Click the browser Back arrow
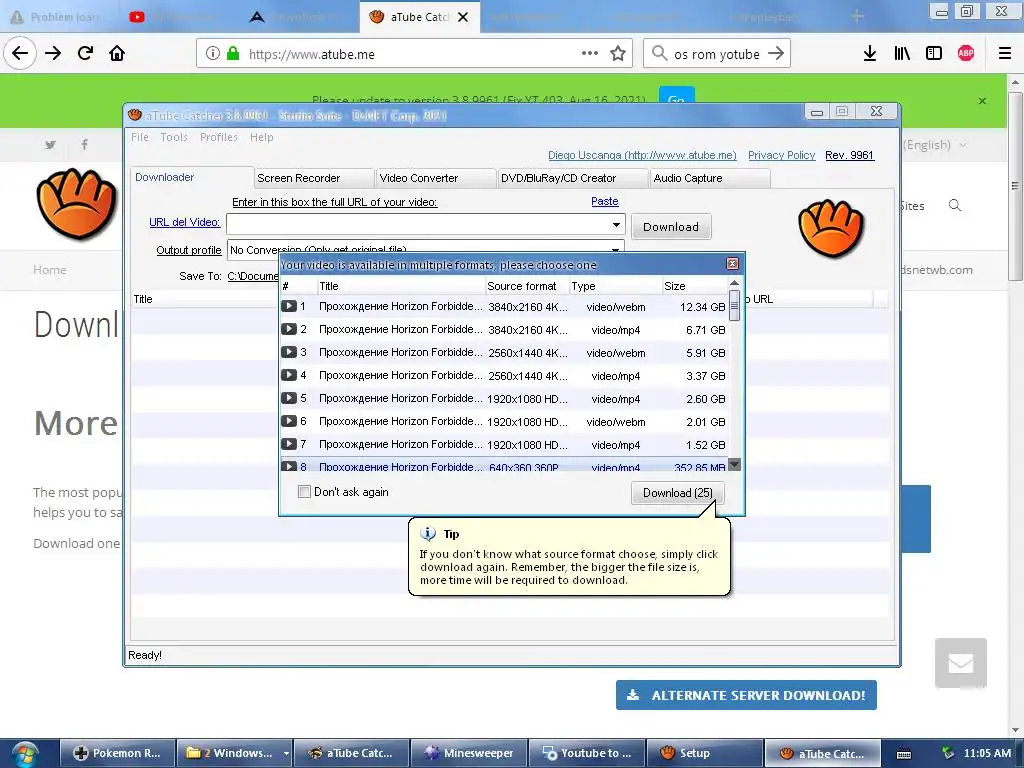The width and height of the screenshot is (1024, 768). tap(20, 53)
